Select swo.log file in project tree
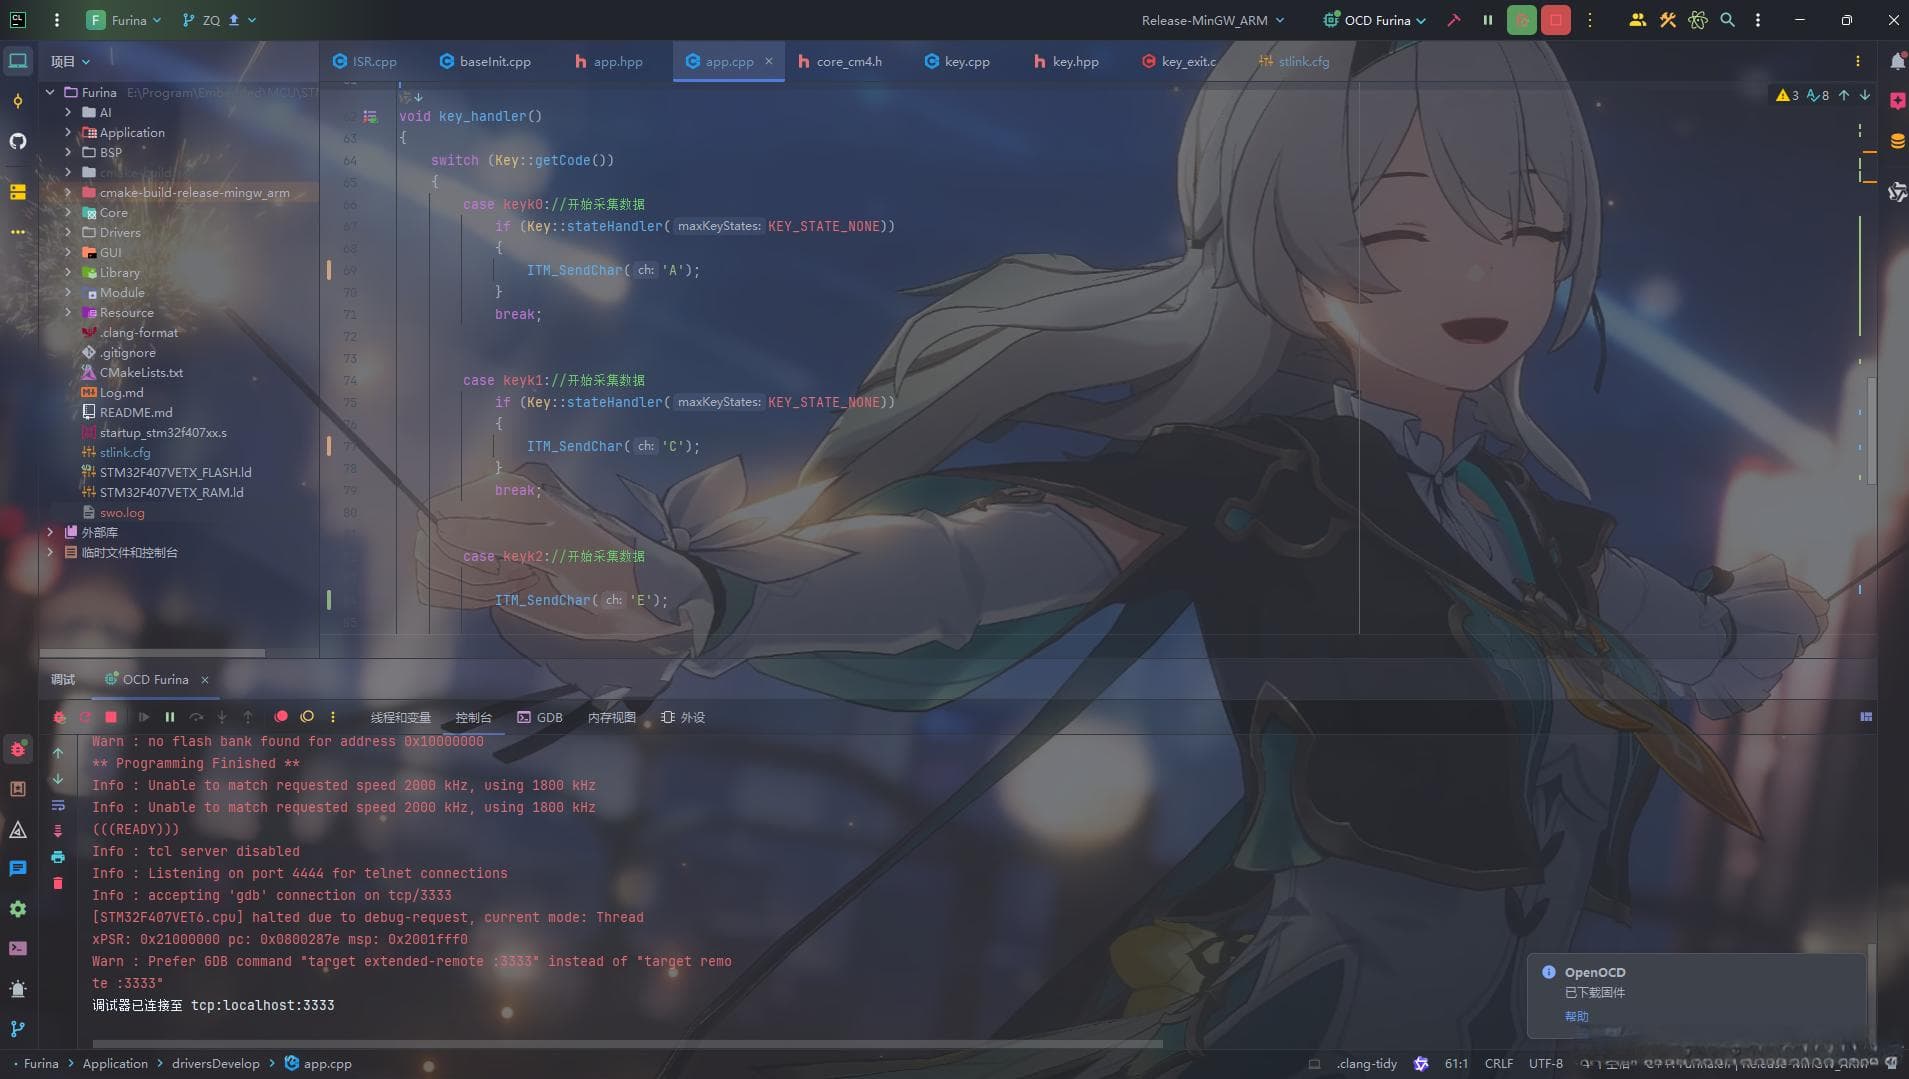 tap(122, 512)
